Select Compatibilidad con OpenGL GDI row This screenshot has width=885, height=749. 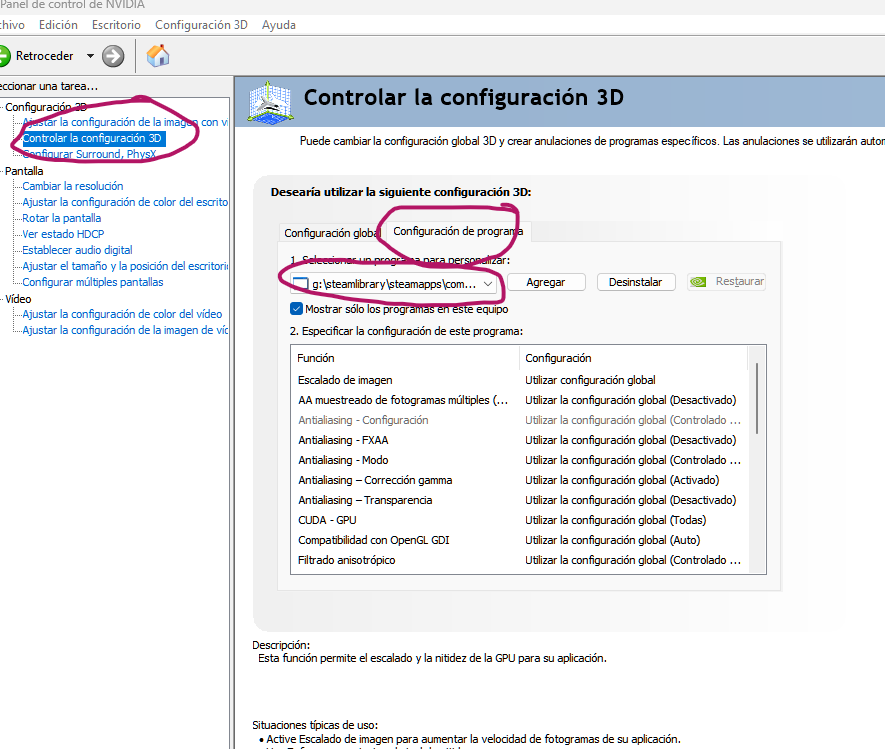(519, 540)
